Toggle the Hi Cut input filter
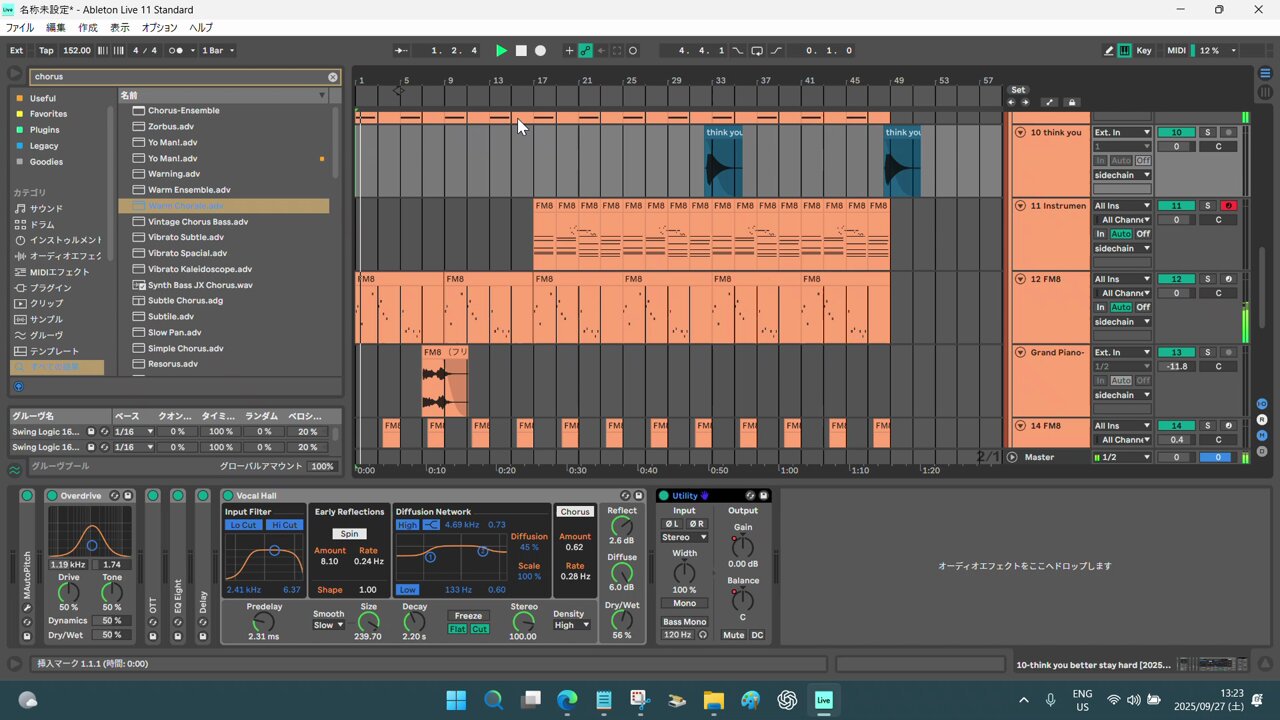The image size is (1280, 720). tap(284, 525)
